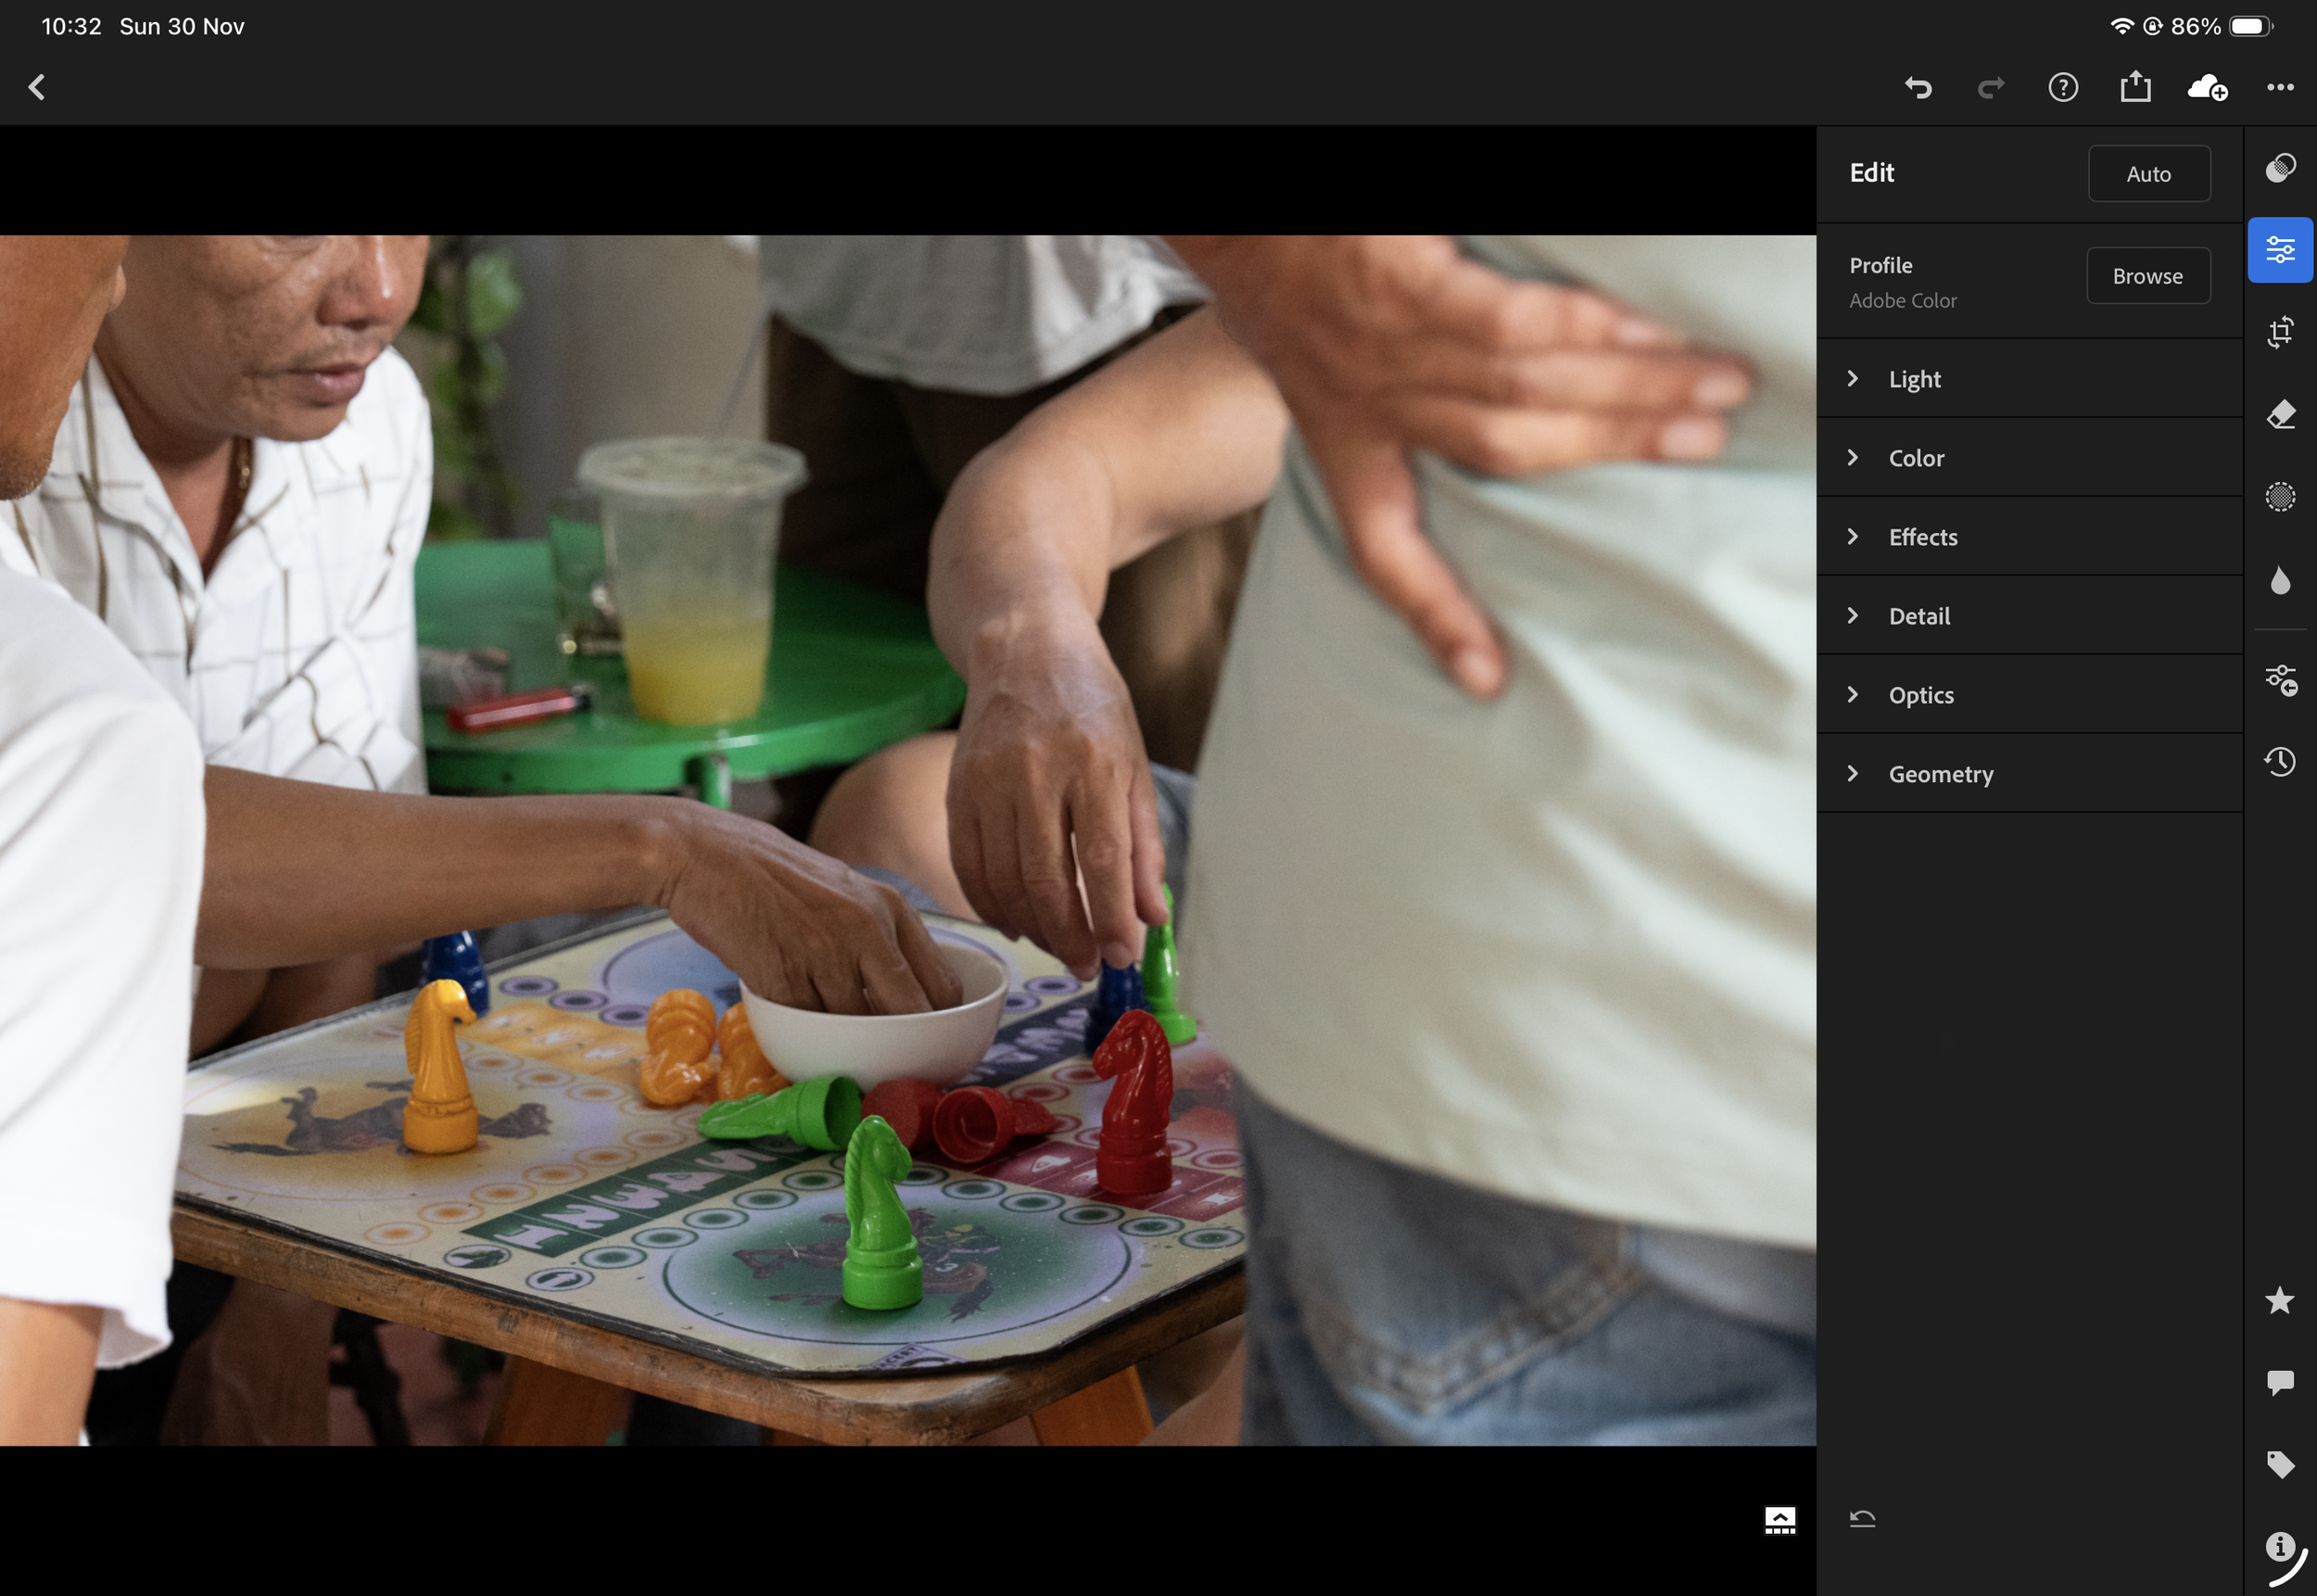Open the Keywords tag panel
2317x1596 pixels.
[2279, 1465]
